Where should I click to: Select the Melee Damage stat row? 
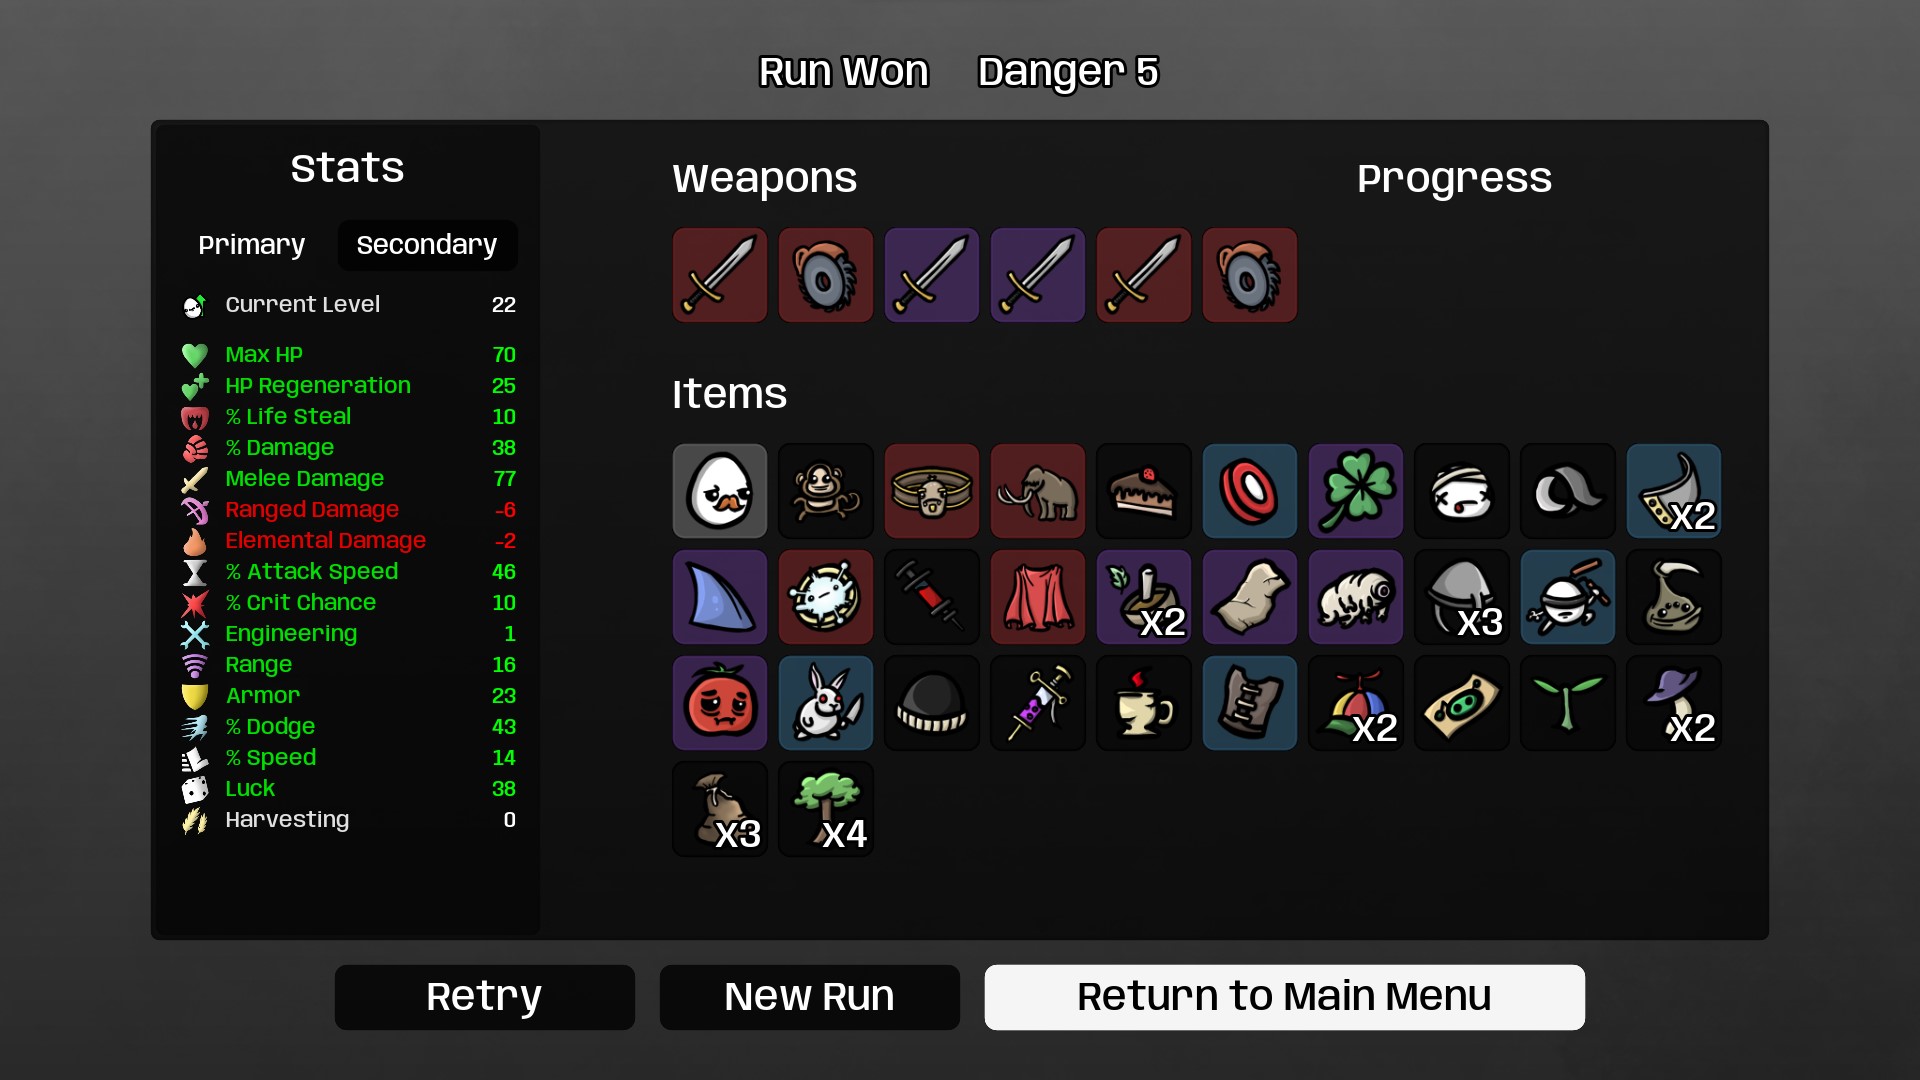point(349,479)
